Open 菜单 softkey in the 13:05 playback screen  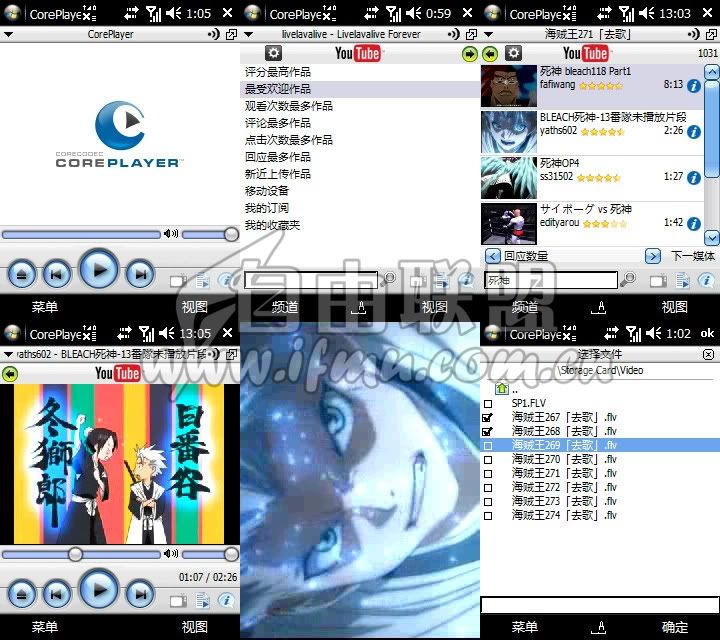[45, 627]
